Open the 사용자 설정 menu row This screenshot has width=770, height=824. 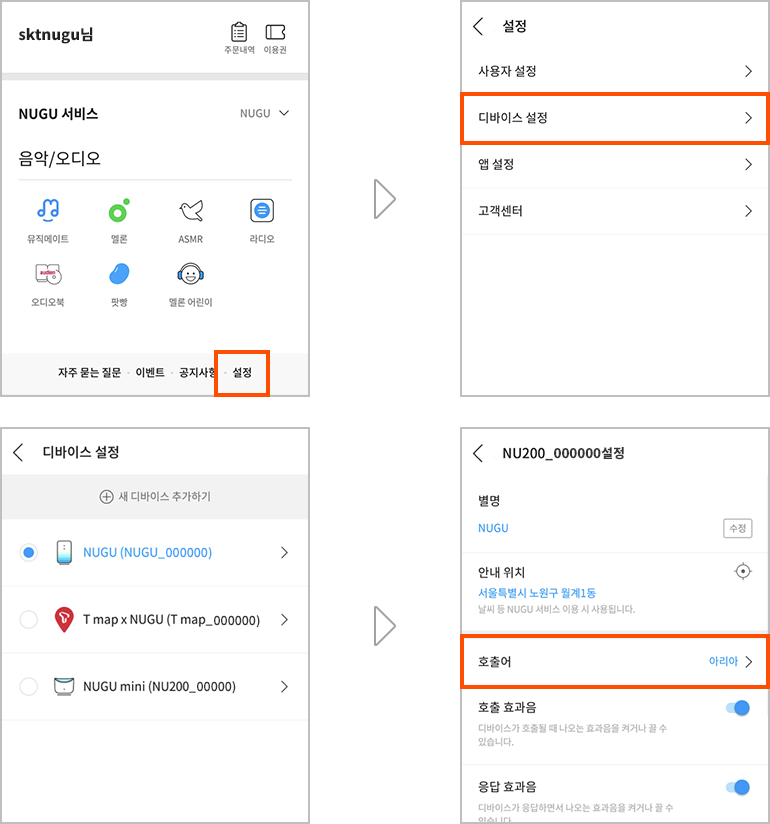tap(614, 71)
